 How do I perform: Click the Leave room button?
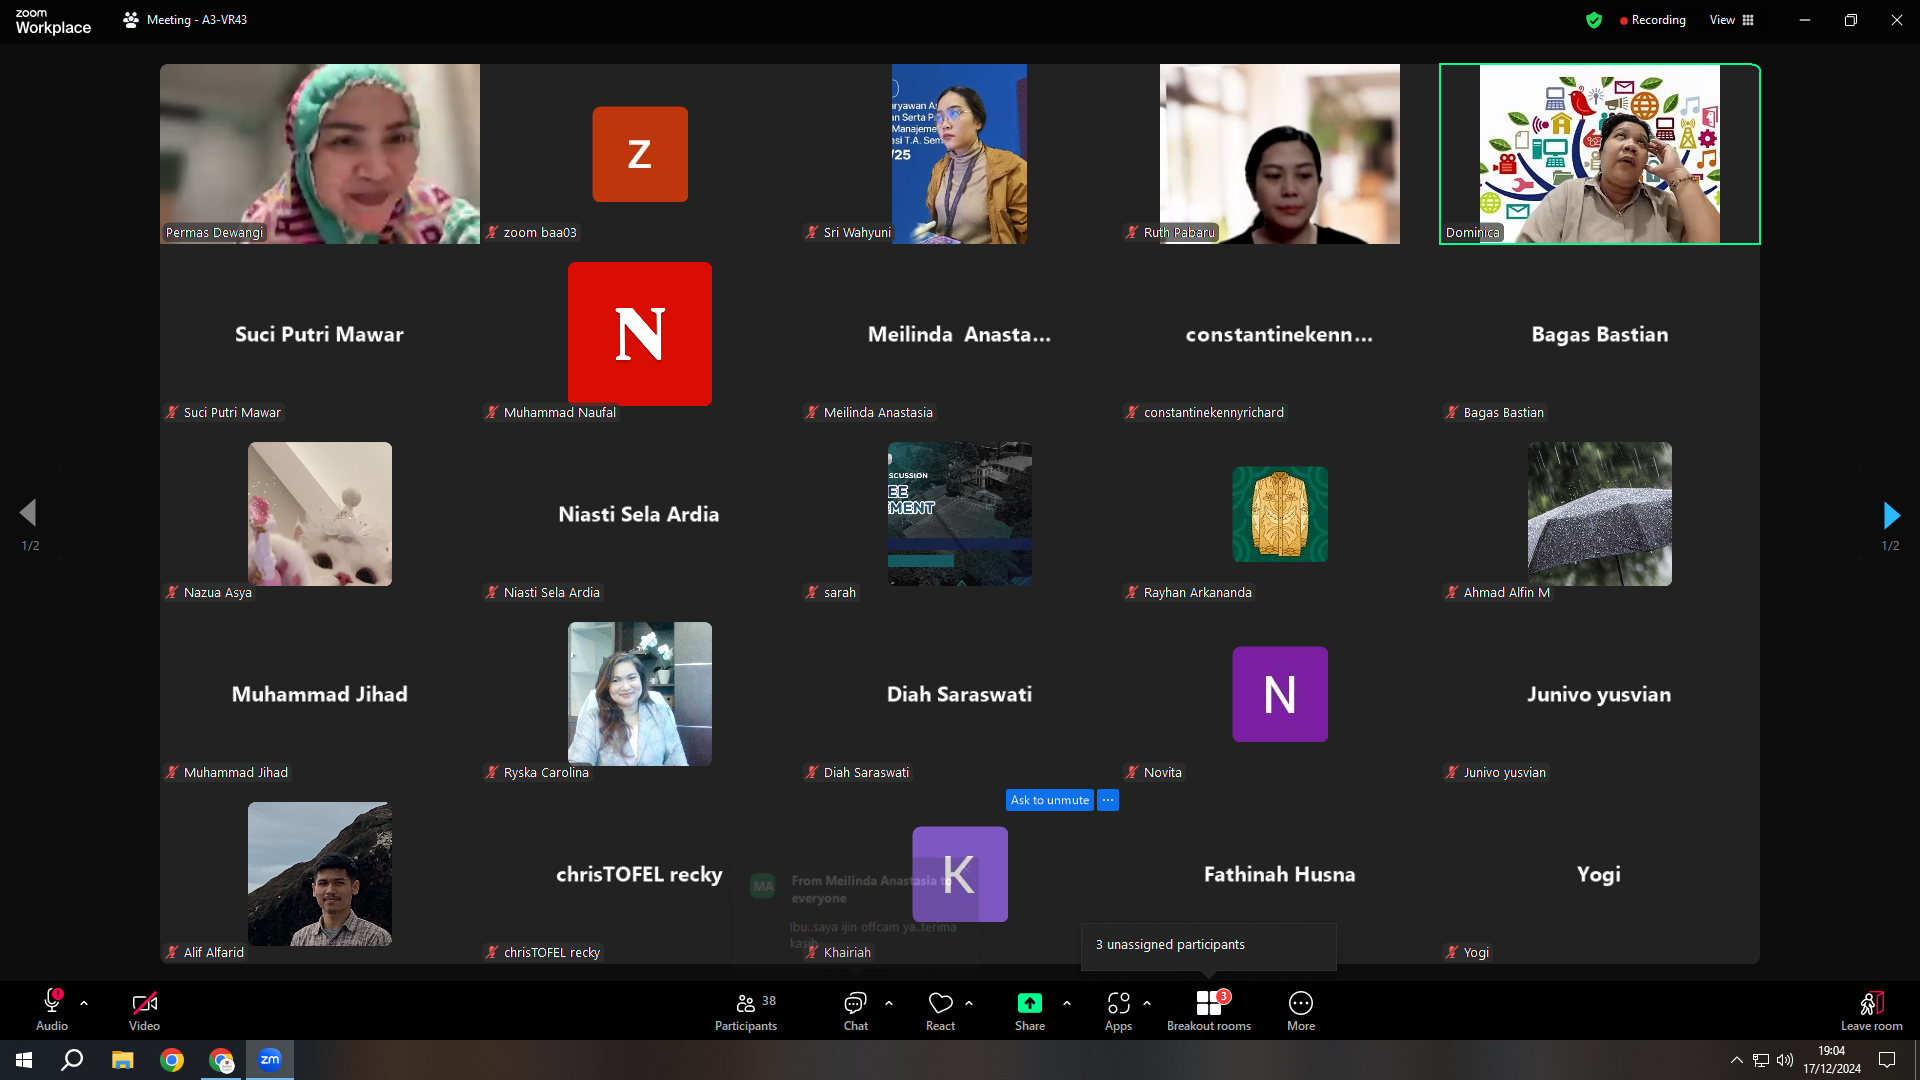click(x=1872, y=1011)
